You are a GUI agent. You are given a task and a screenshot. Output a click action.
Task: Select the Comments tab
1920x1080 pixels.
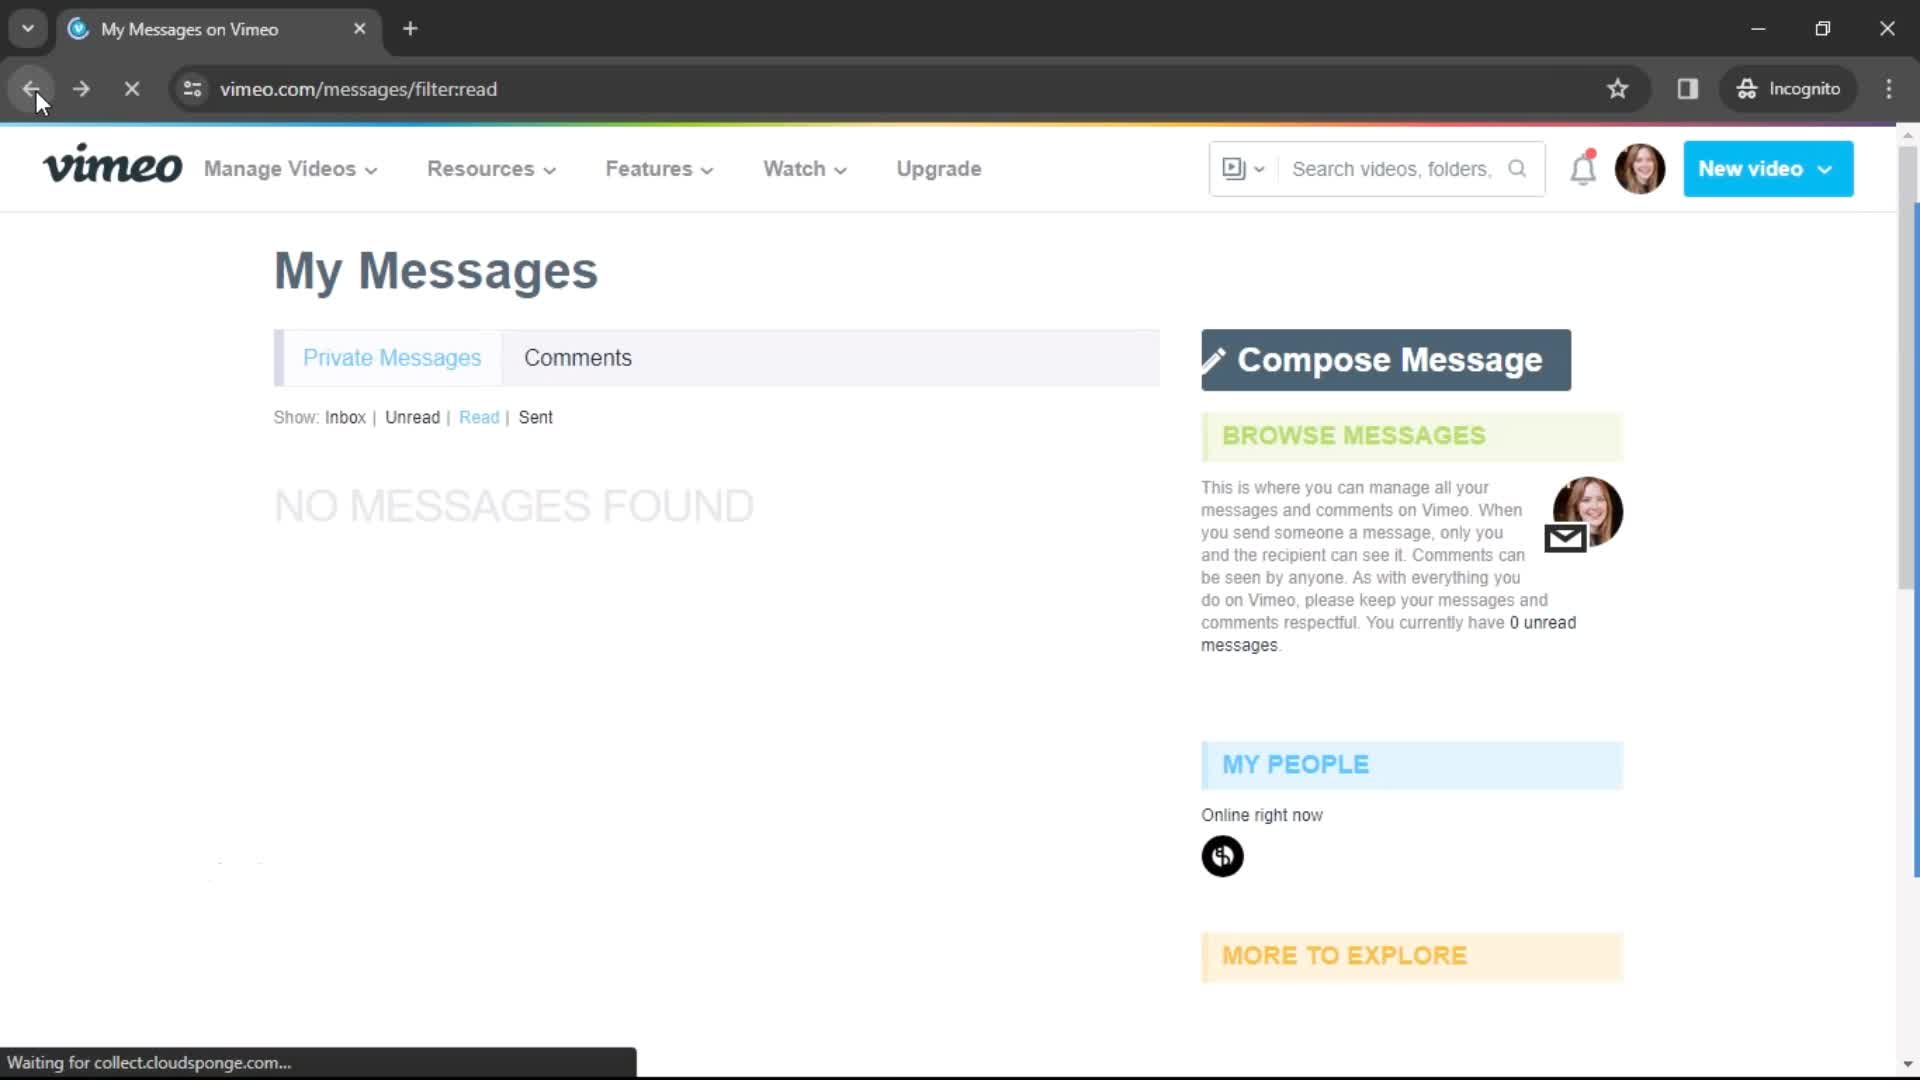coord(576,357)
